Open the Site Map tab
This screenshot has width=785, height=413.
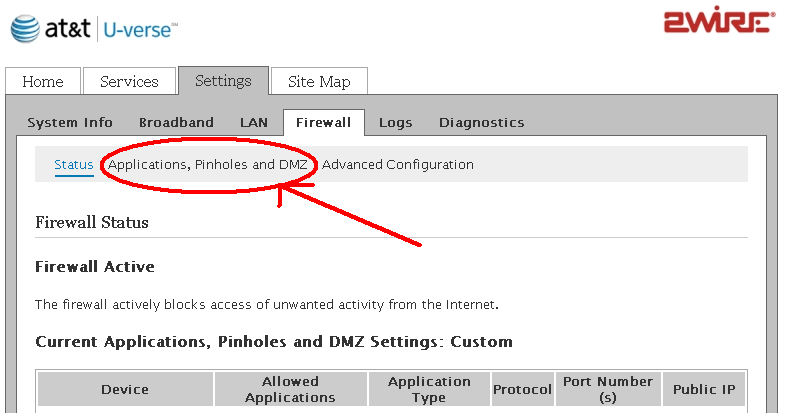click(319, 82)
